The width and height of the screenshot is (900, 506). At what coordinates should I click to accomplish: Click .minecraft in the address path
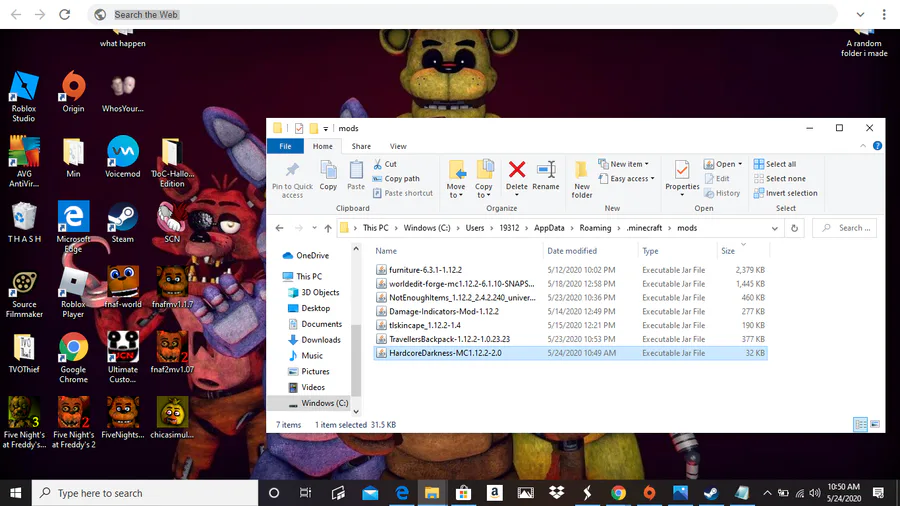click(644, 228)
